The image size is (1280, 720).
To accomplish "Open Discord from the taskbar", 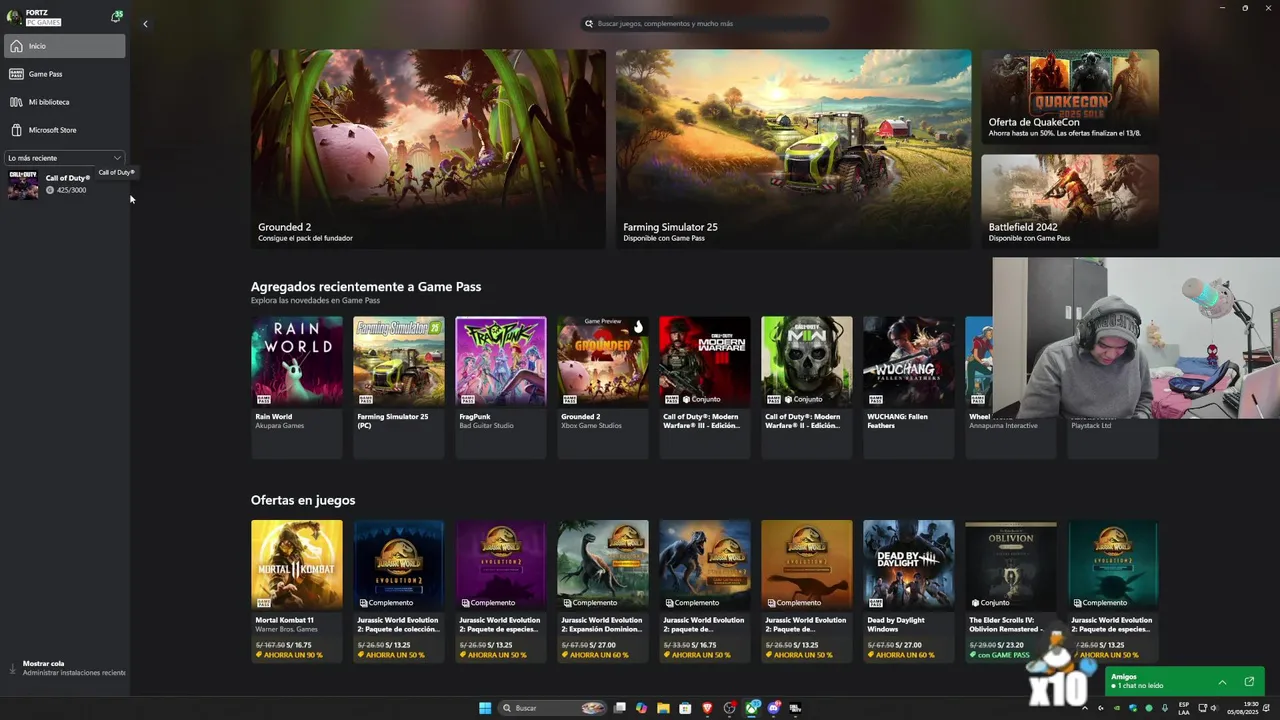I will [x=774, y=708].
